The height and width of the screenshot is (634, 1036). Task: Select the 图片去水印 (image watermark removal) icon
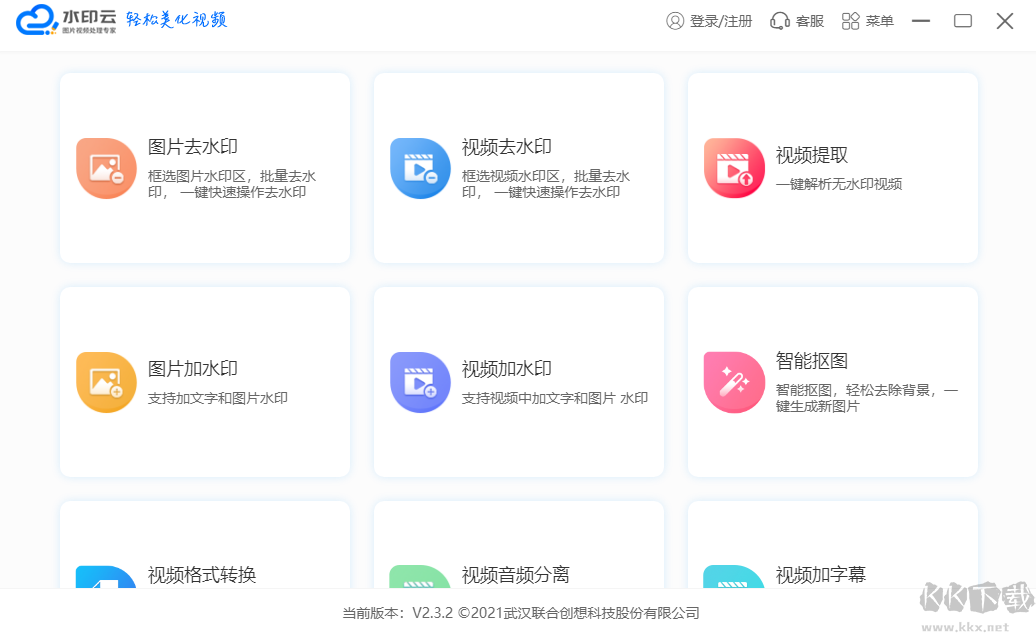[106, 167]
